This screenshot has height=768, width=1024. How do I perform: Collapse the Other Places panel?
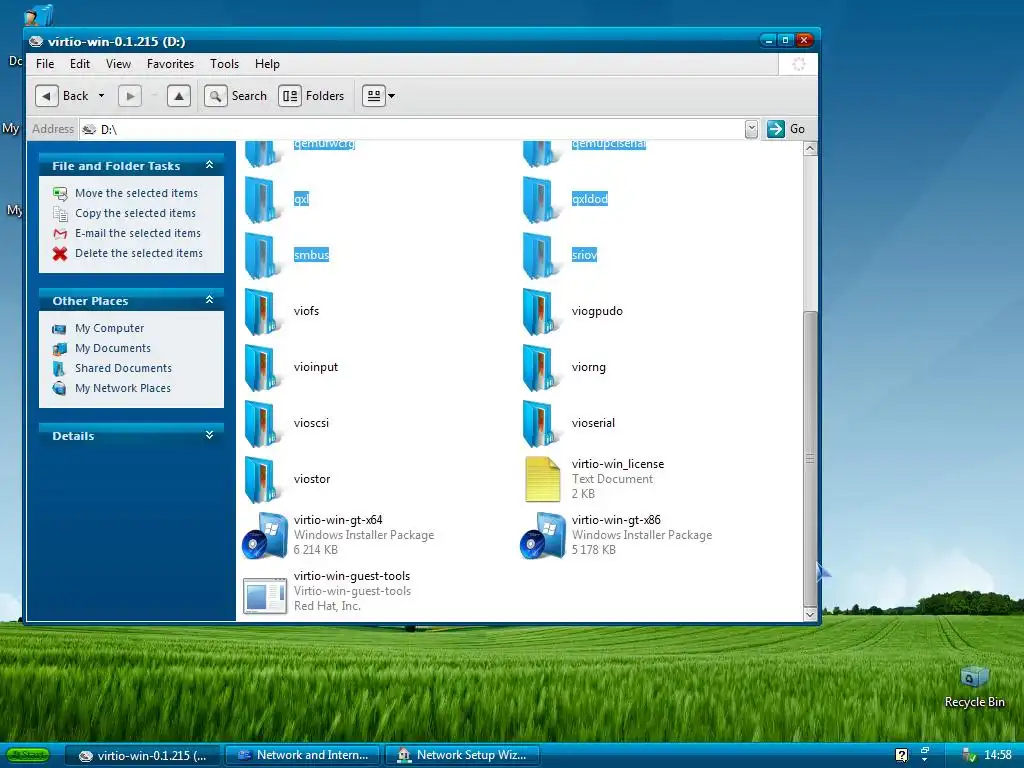(x=210, y=300)
